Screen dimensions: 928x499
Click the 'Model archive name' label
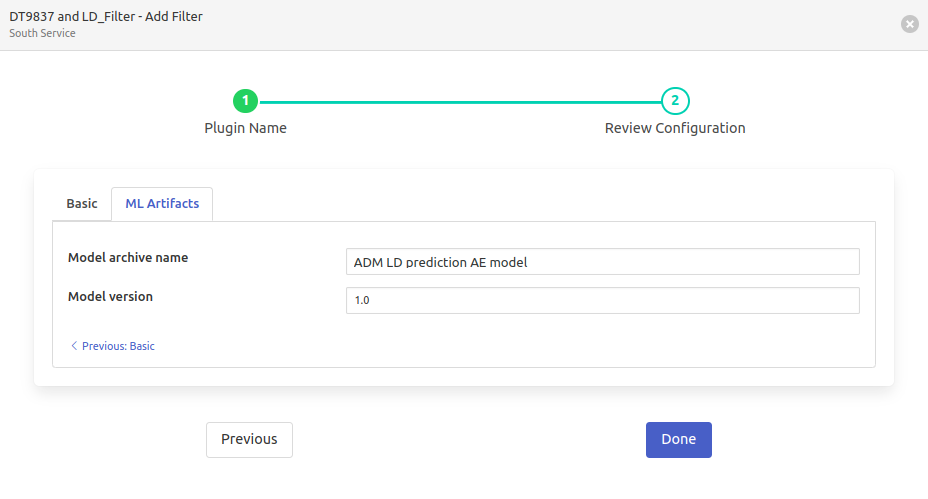(x=128, y=258)
